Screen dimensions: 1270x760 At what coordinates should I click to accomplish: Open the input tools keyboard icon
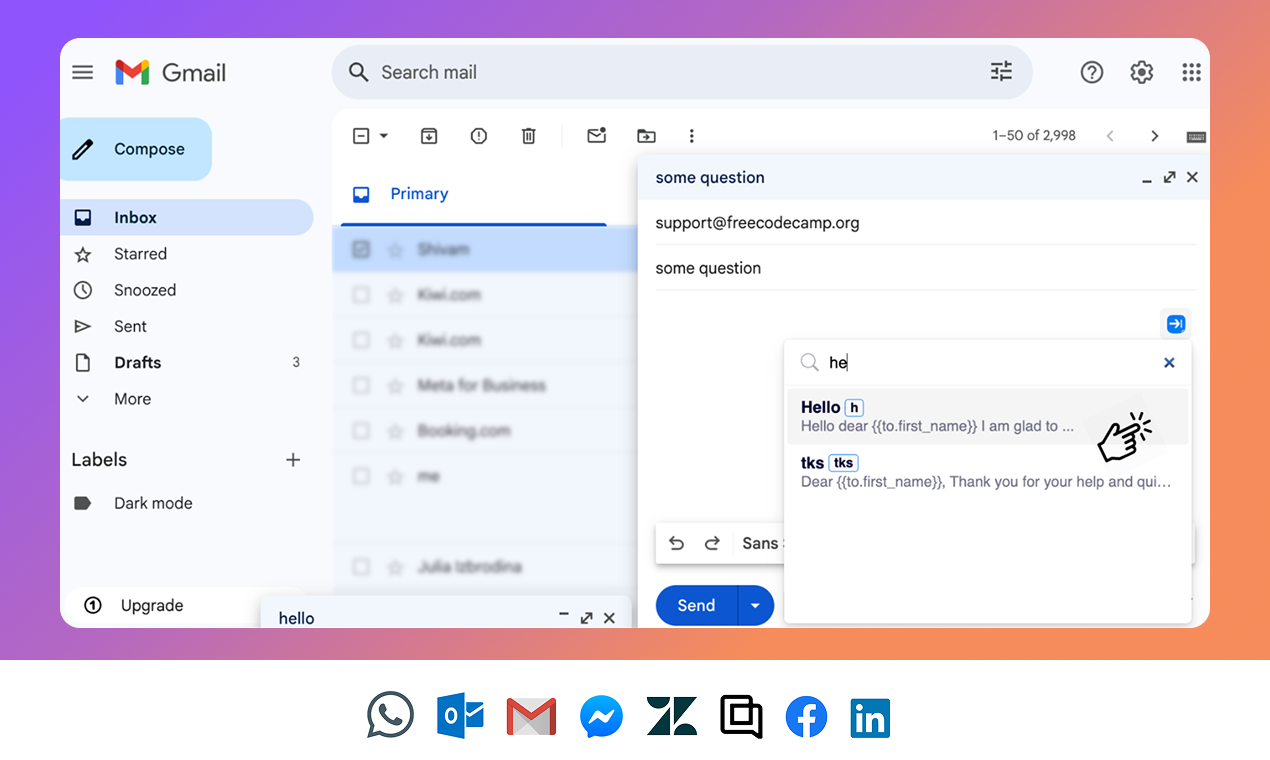point(1196,137)
